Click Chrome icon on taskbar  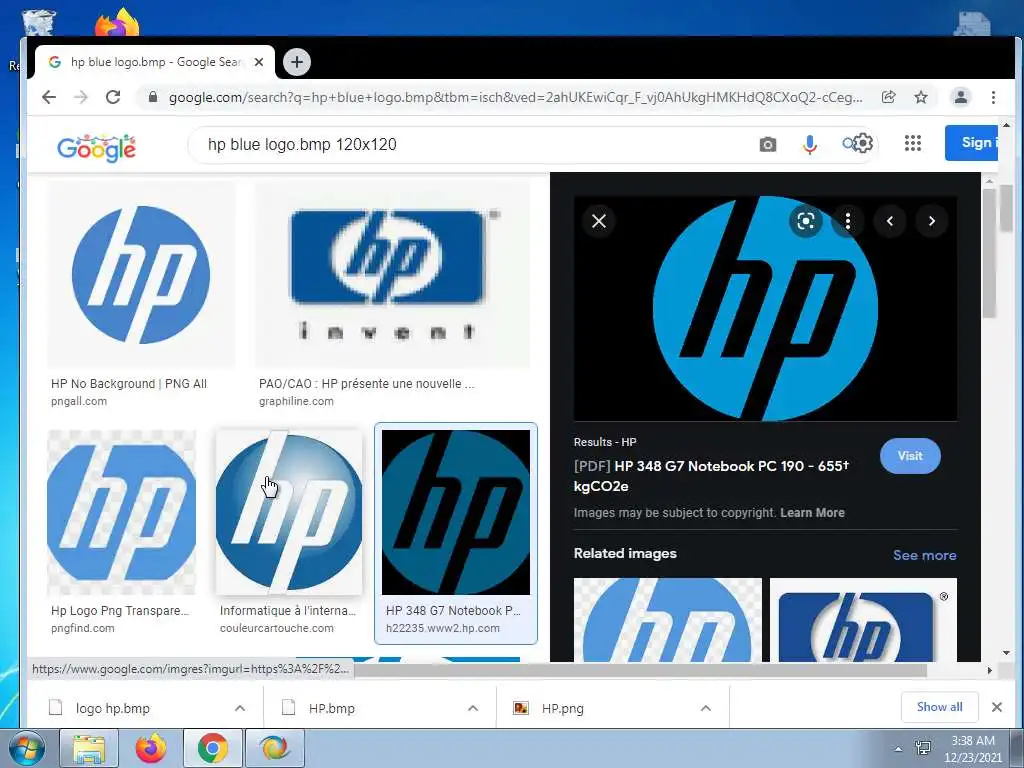[x=213, y=748]
